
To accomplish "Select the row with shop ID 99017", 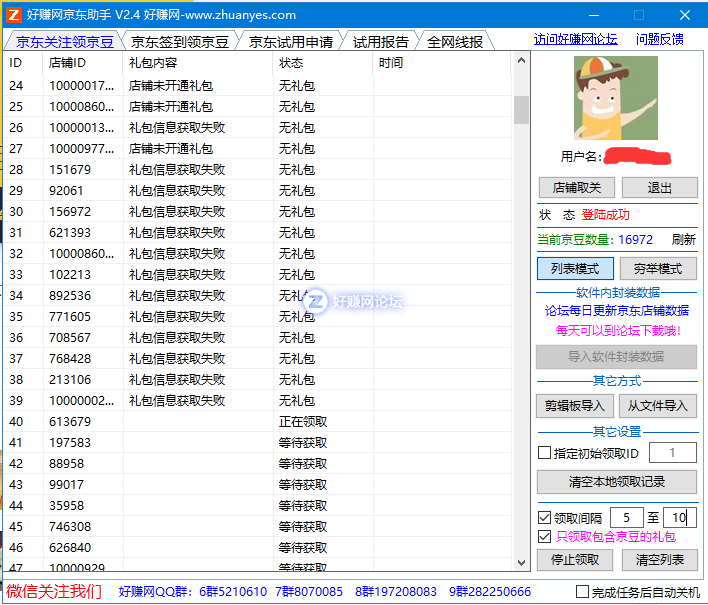I will pyautogui.click(x=258, y=484).
